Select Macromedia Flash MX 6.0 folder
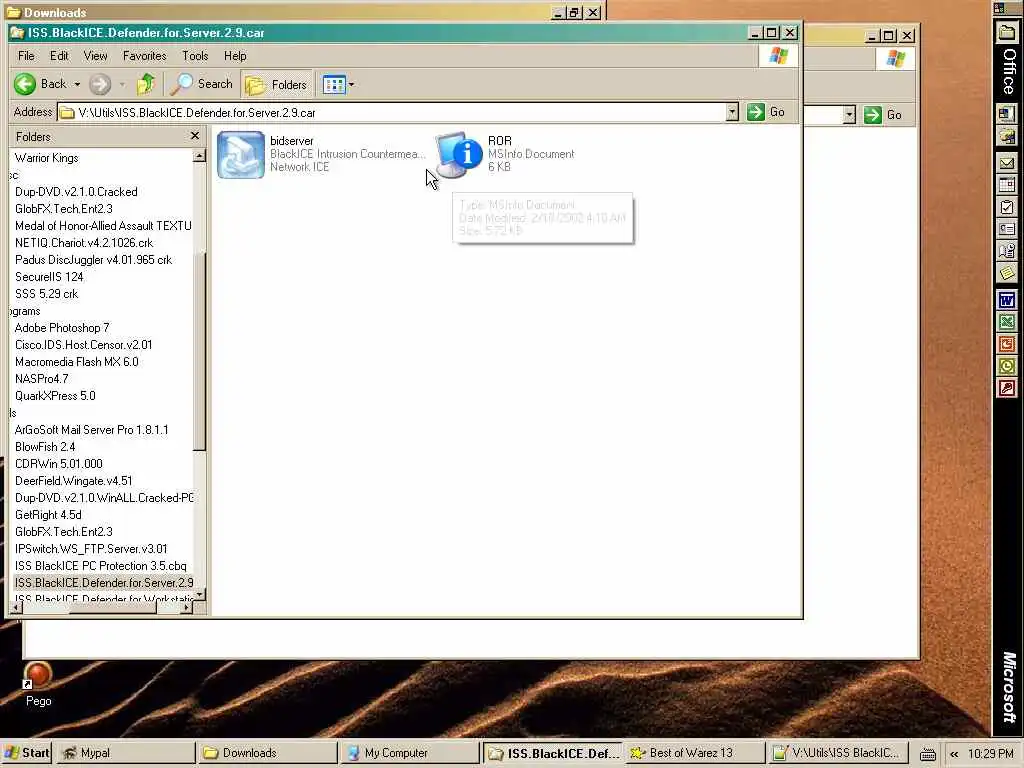The image size is (1024, 768). coord(76,361)
